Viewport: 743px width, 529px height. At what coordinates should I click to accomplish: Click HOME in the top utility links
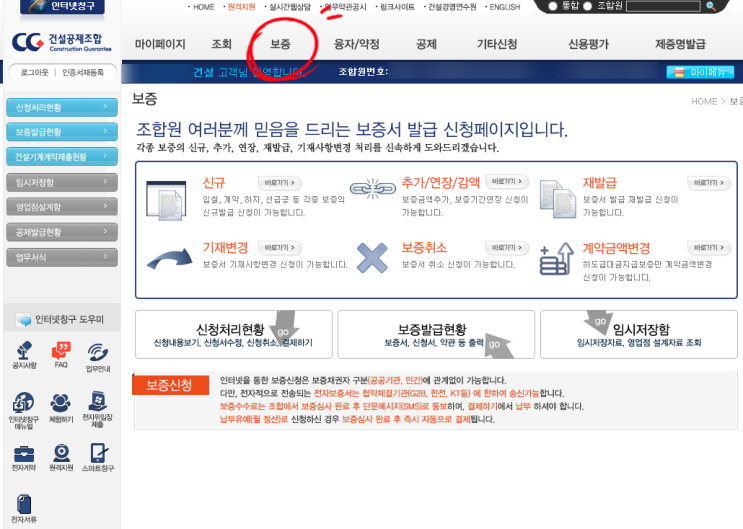203,7
